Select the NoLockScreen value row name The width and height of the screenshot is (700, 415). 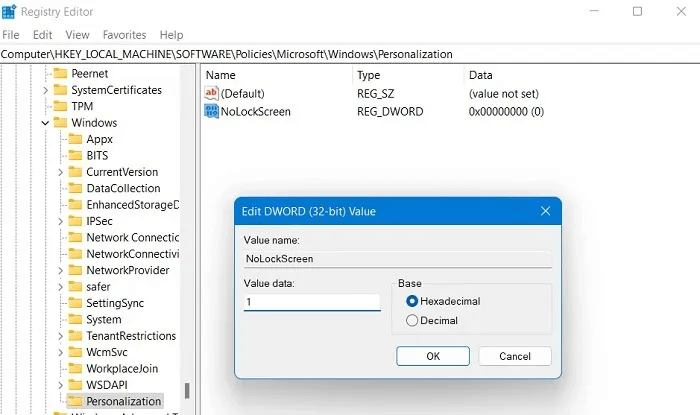(255, 112)
